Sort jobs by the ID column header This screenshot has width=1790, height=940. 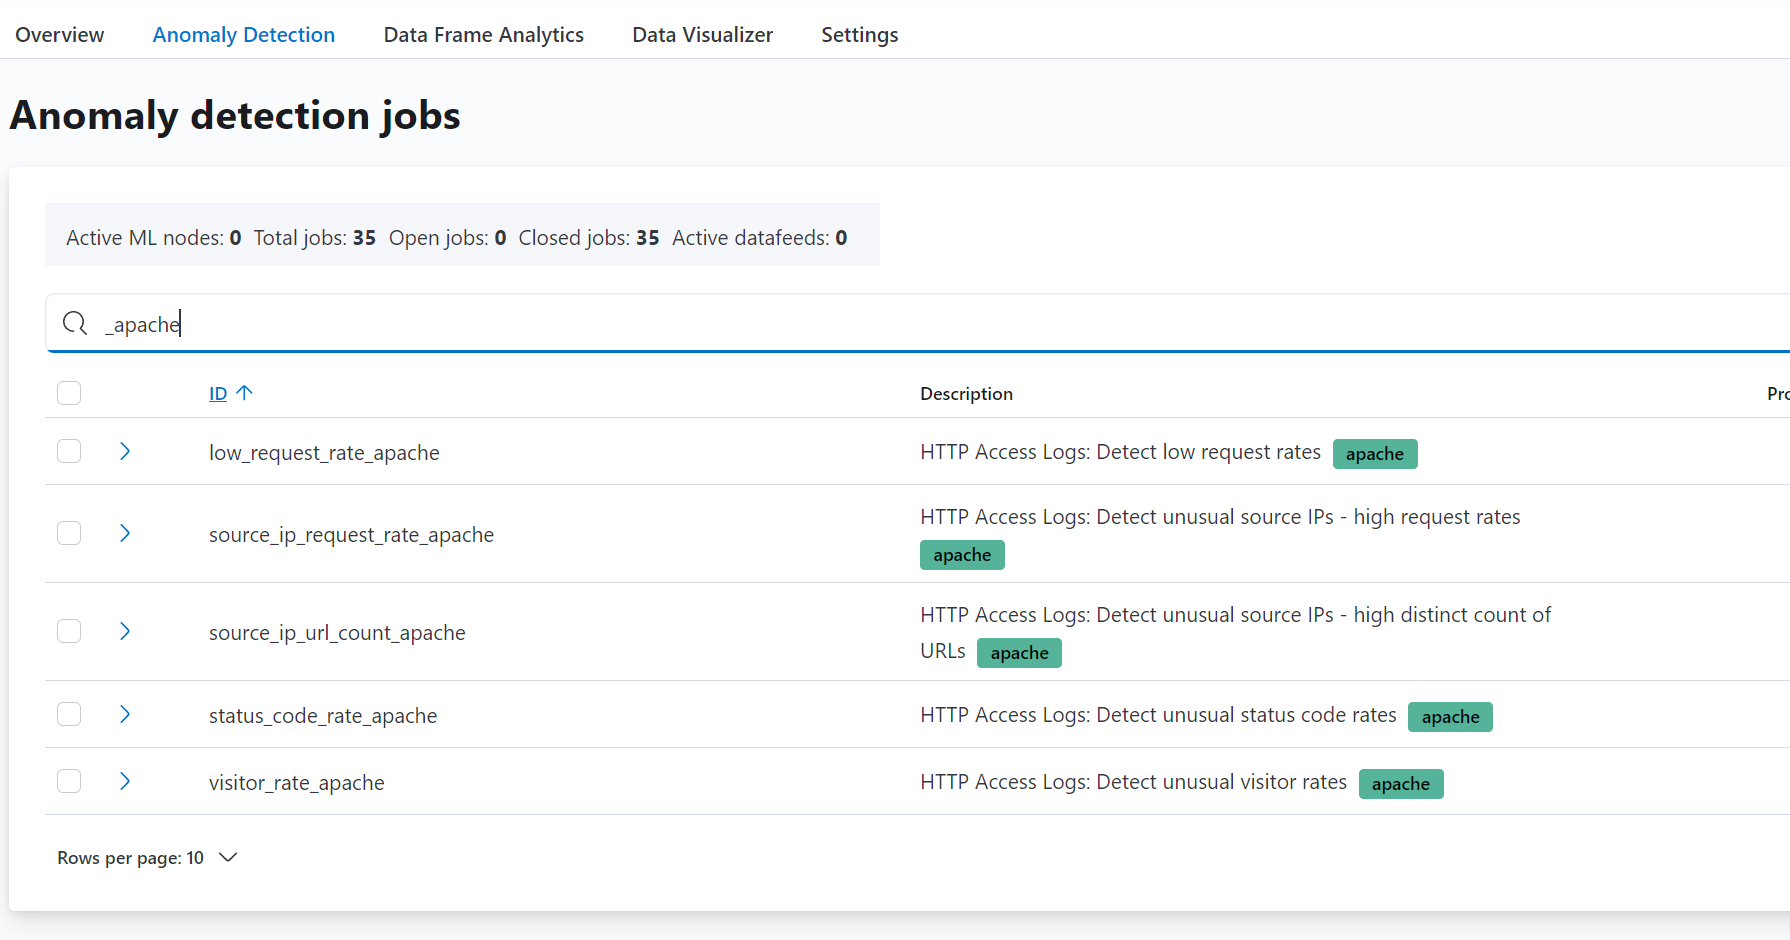click(218, 394)
